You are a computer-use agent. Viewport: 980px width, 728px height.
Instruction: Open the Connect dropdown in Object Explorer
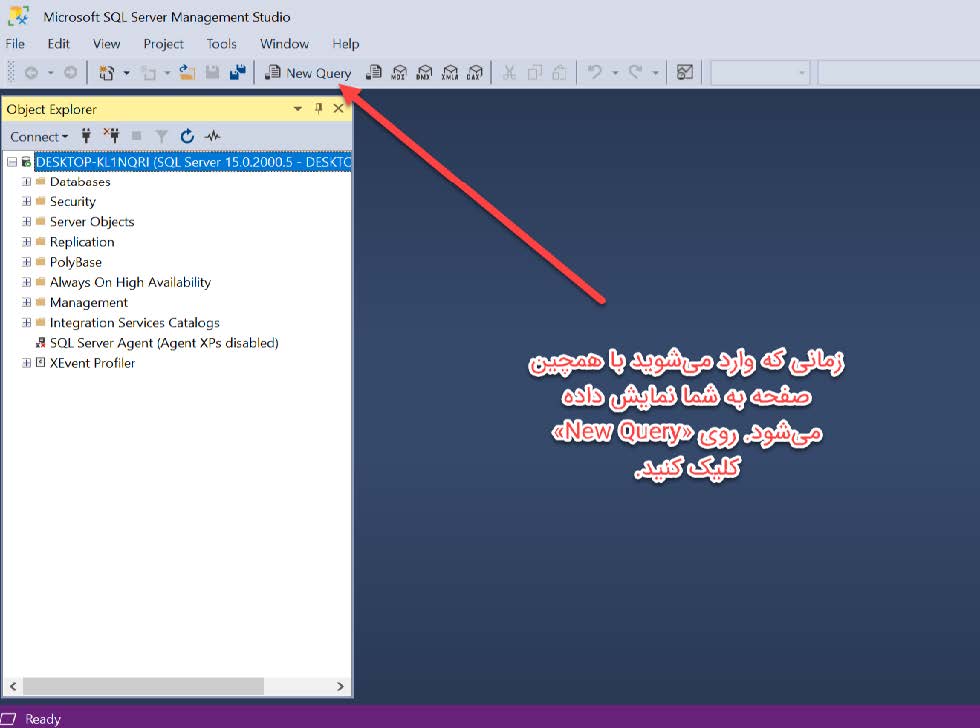pyautogui.click(x=39, y=136)
